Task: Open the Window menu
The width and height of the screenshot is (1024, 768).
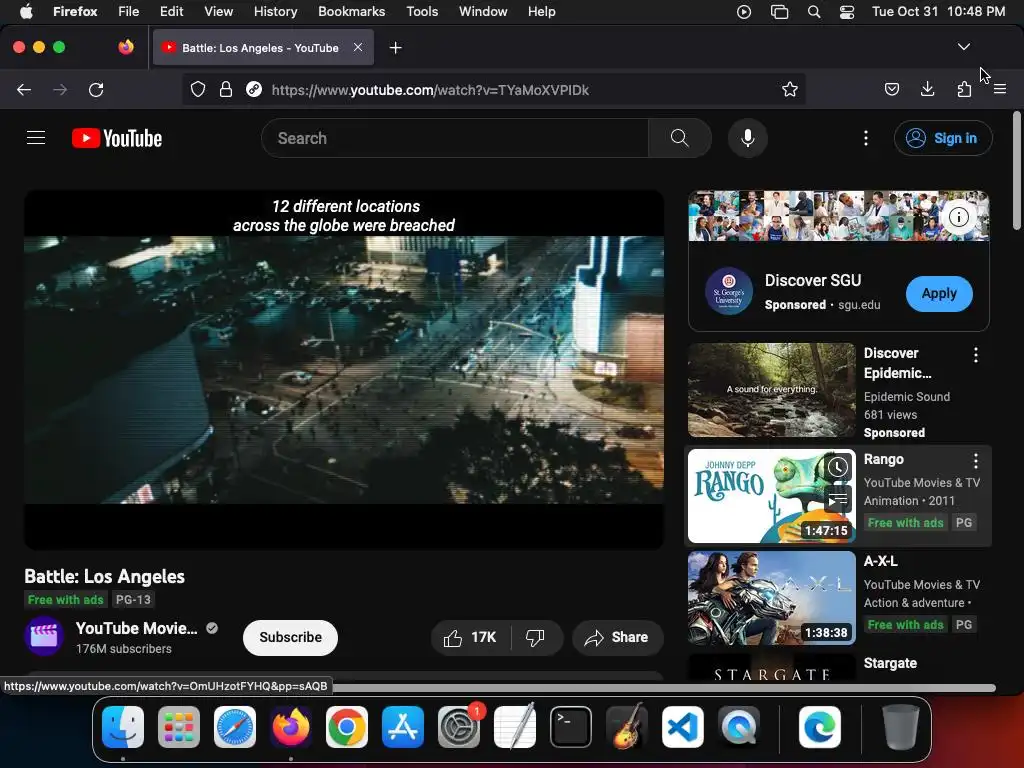Action: [x=483, y=12]
